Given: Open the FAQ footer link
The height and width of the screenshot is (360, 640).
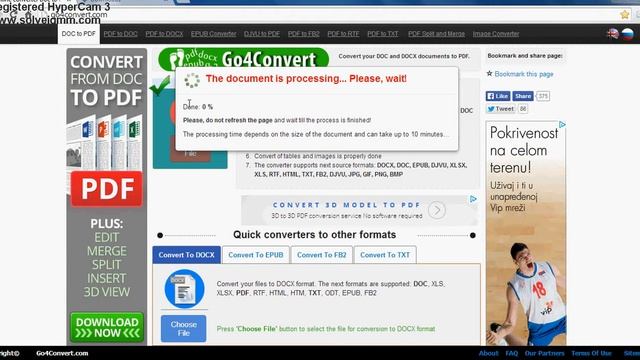Looking at the screenshot, I should coord(511,353).
